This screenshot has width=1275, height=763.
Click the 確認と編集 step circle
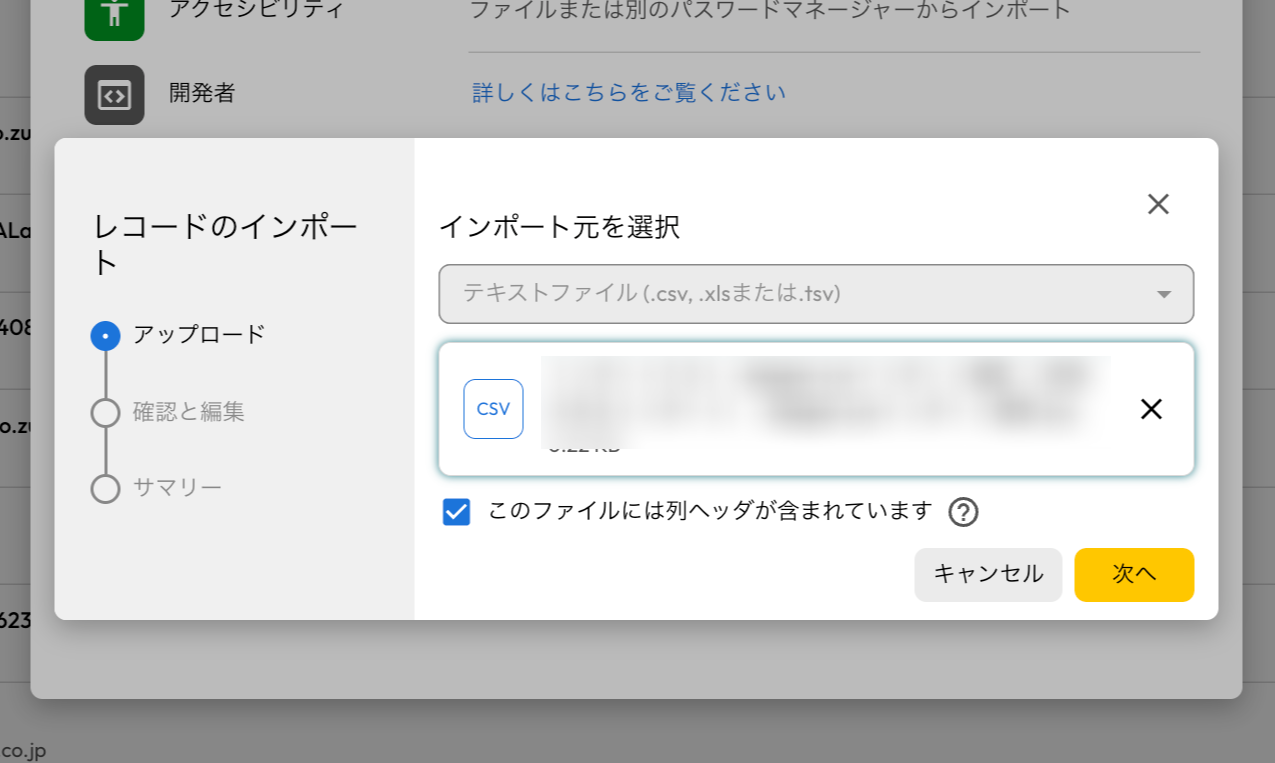click(105, 412)
